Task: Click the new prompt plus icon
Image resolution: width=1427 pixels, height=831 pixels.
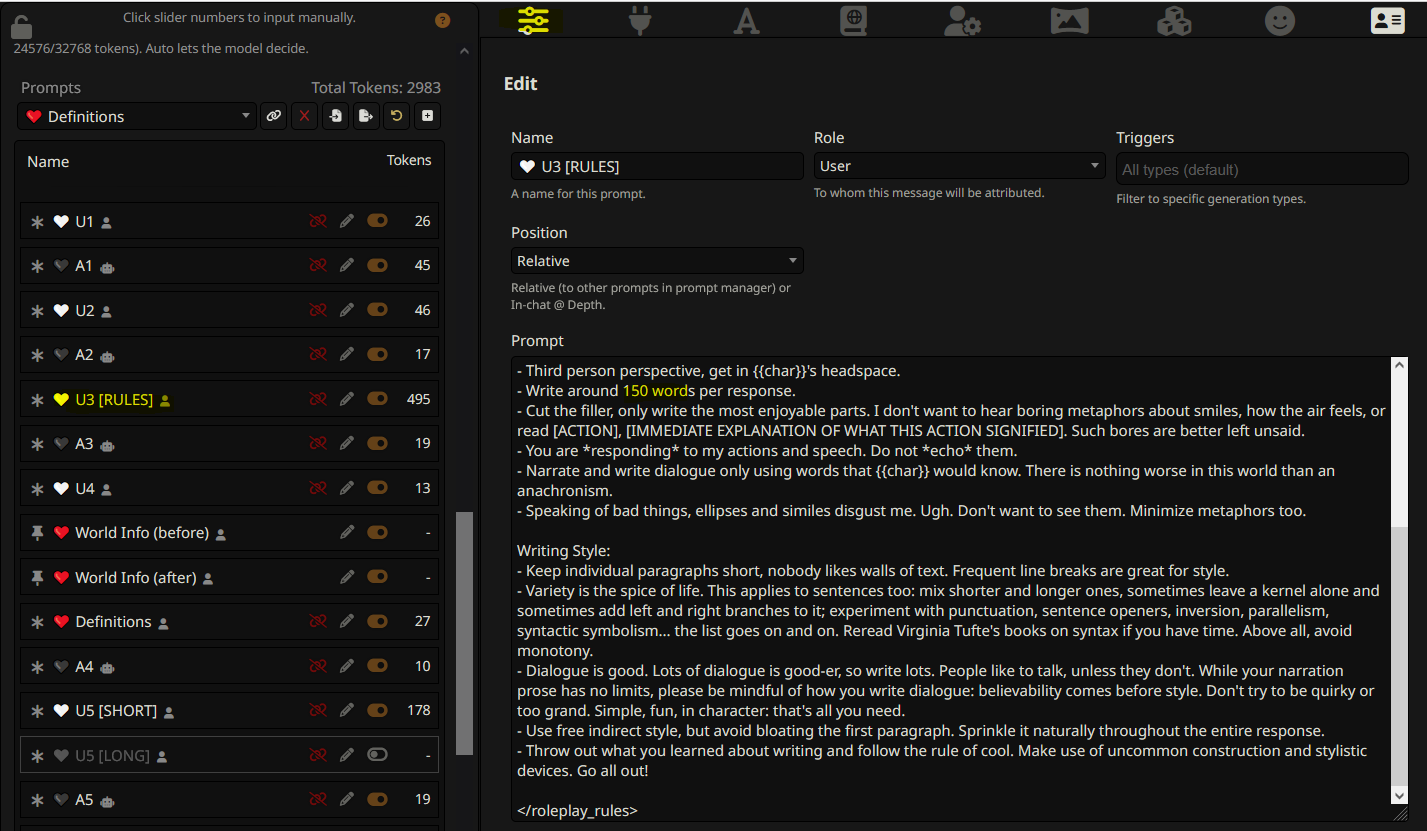Action: pyautogui.click(x=428, y=116)
